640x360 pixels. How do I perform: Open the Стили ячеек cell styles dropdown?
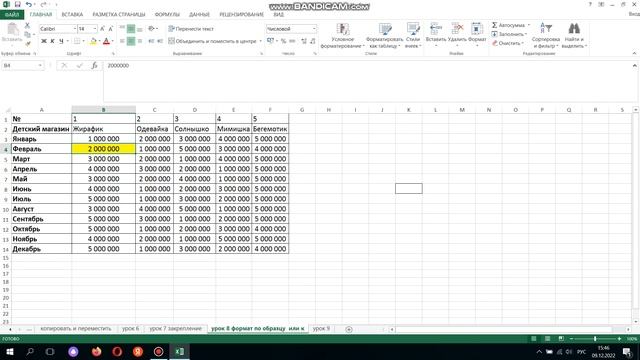tap(413, 36)
